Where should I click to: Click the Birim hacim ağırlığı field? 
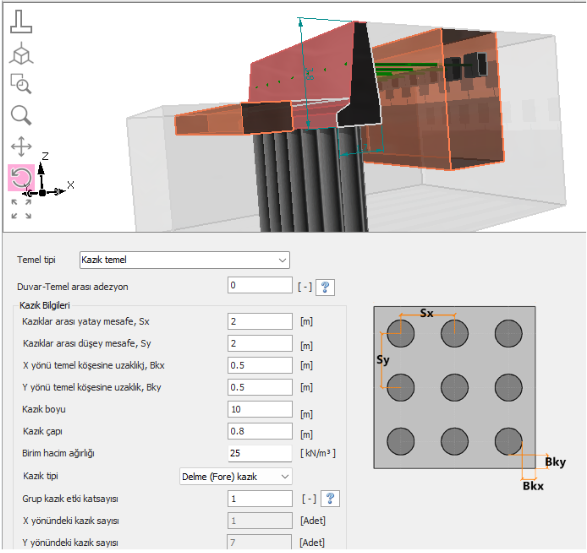coord(260,453)
